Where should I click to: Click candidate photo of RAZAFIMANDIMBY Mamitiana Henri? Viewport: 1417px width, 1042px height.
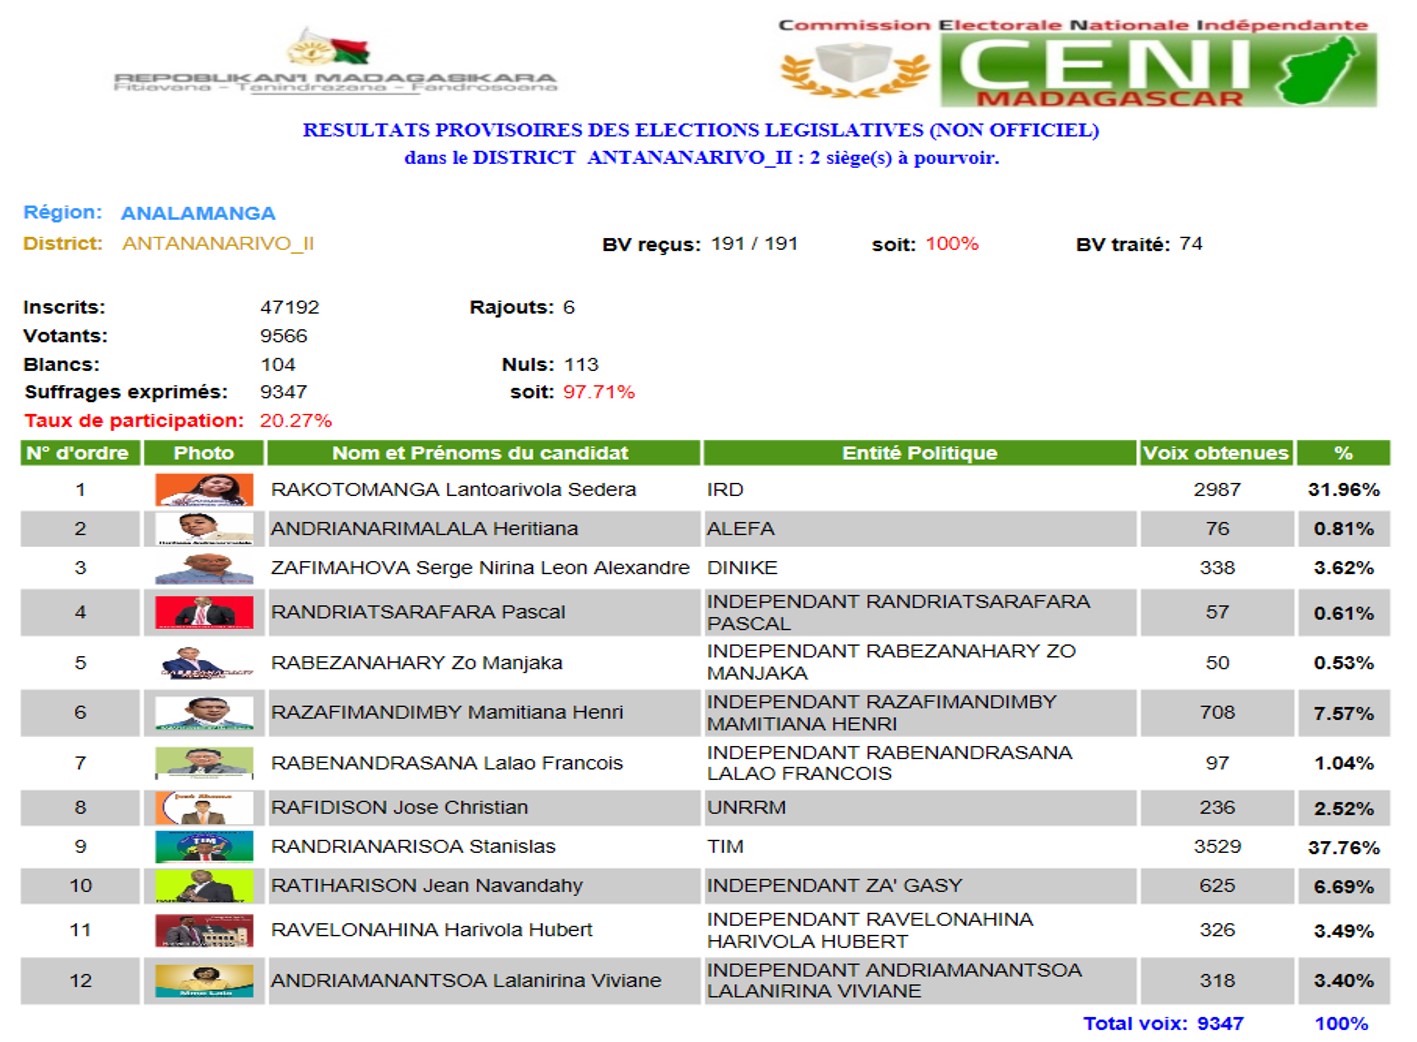coord(204,713)
